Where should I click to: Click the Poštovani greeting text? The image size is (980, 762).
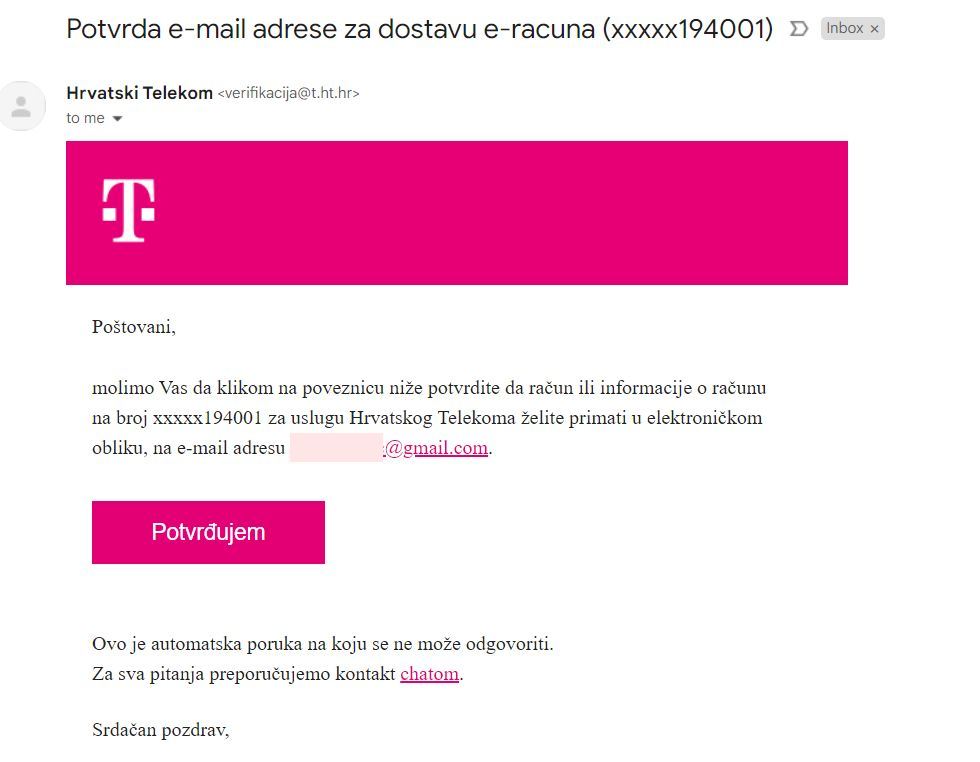click(x=134, y=327)
